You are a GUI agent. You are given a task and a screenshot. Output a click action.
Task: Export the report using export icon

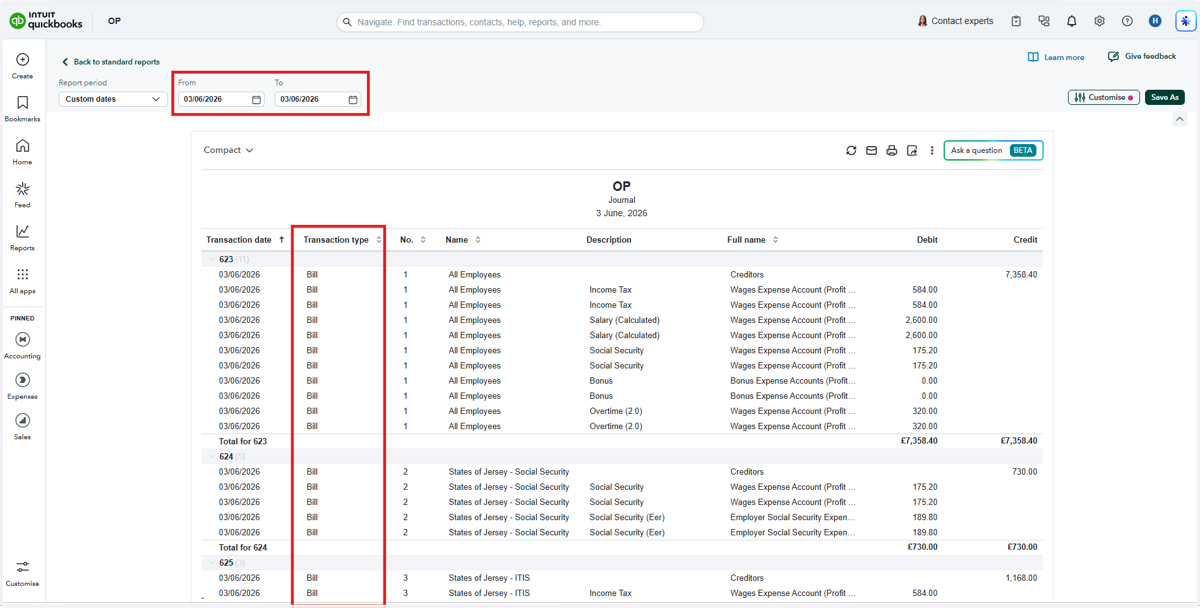point(912,150)
